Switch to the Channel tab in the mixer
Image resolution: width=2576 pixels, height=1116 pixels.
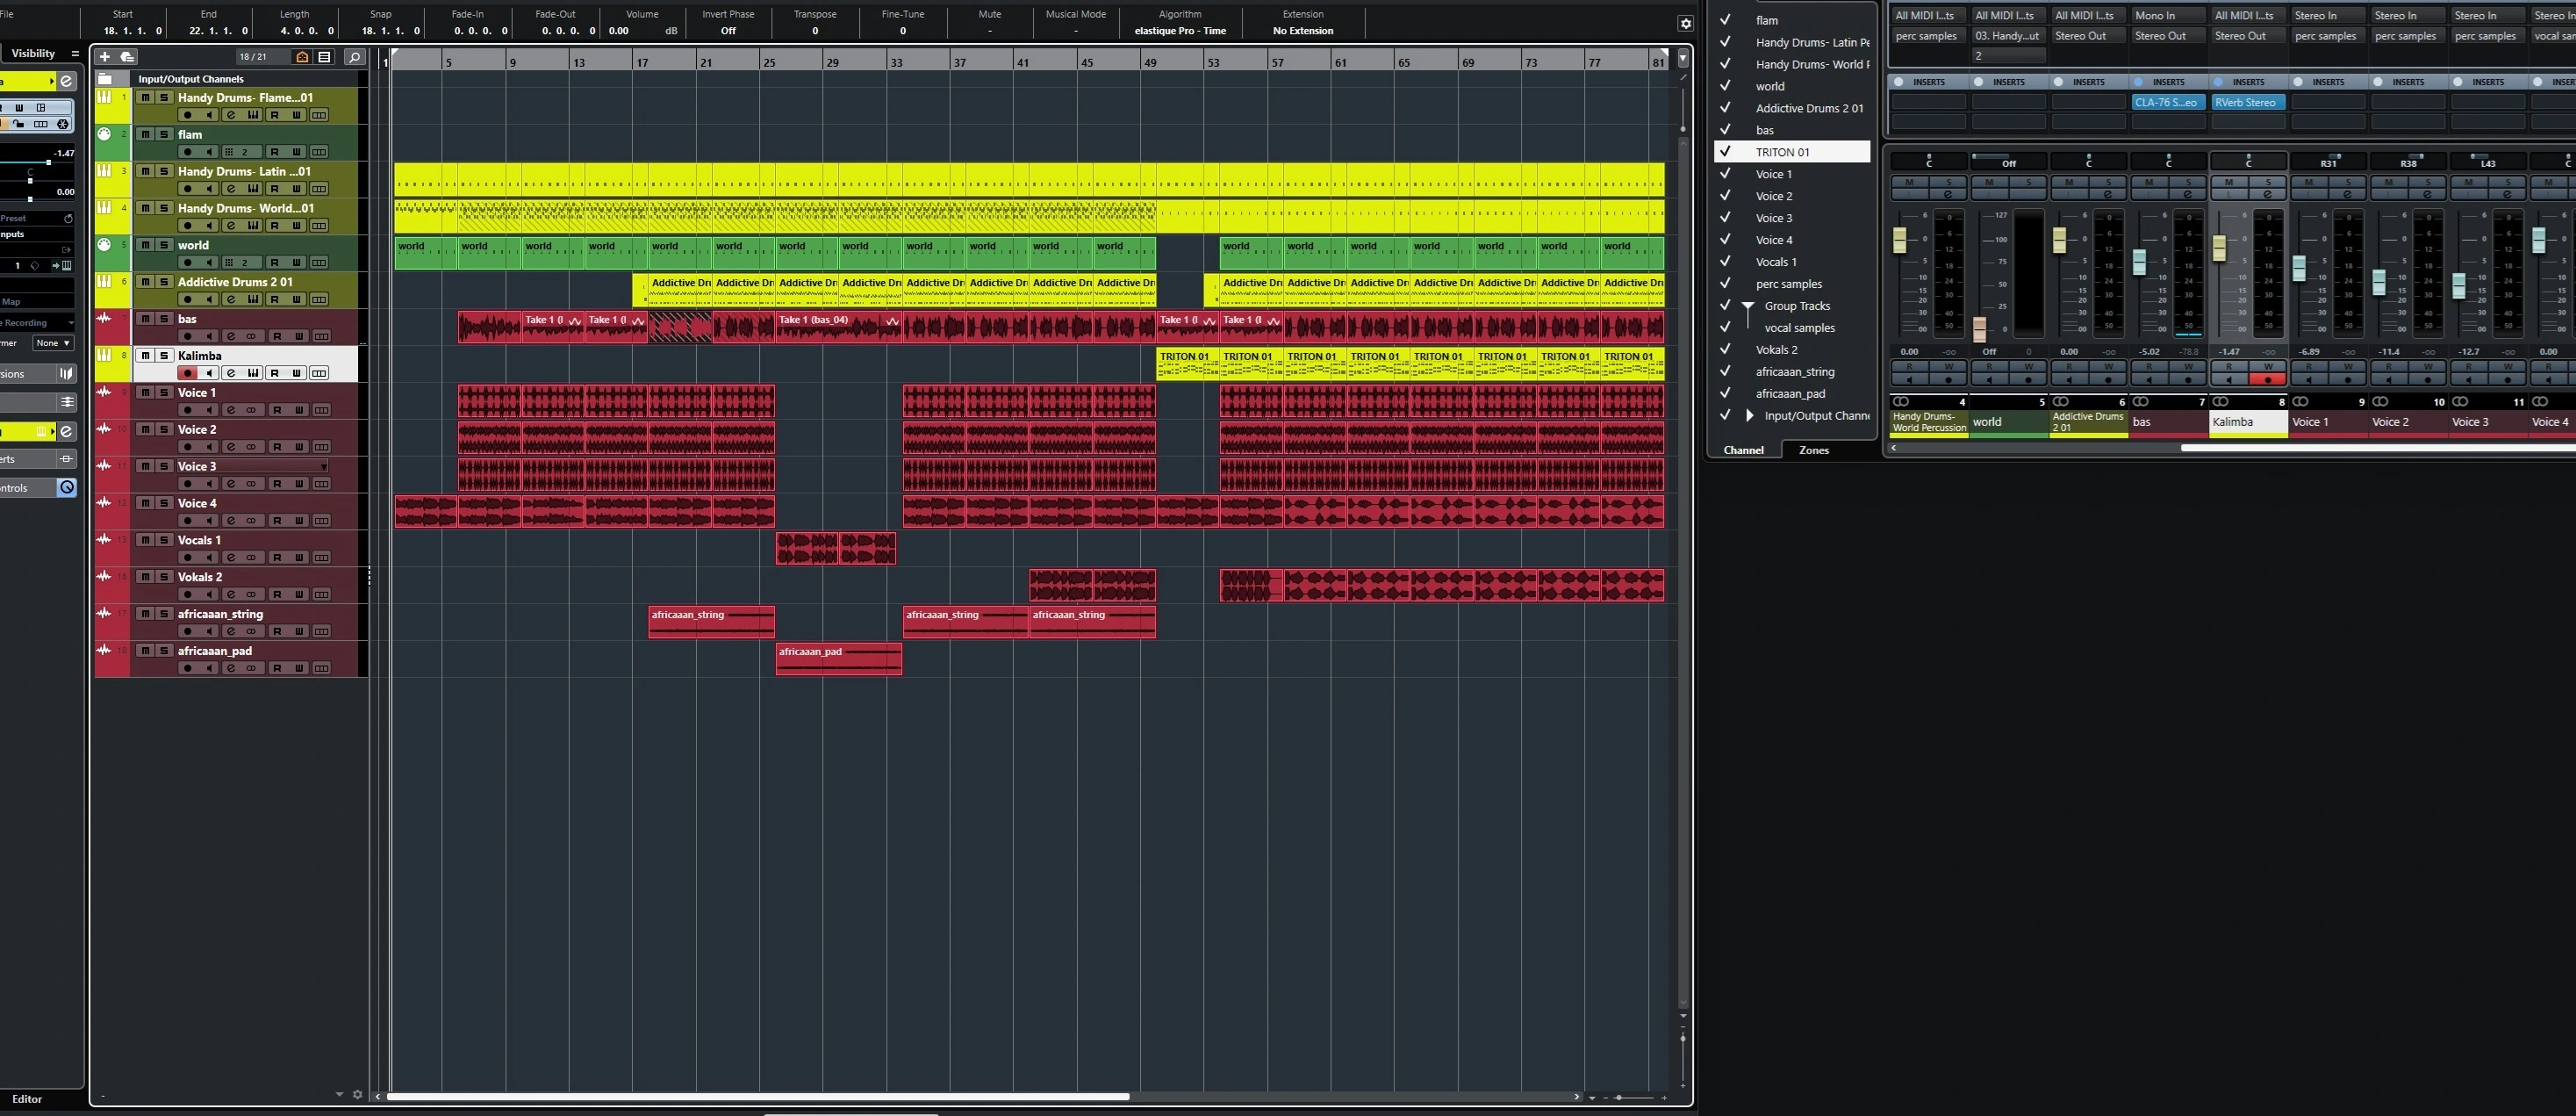coord(1743,450)
